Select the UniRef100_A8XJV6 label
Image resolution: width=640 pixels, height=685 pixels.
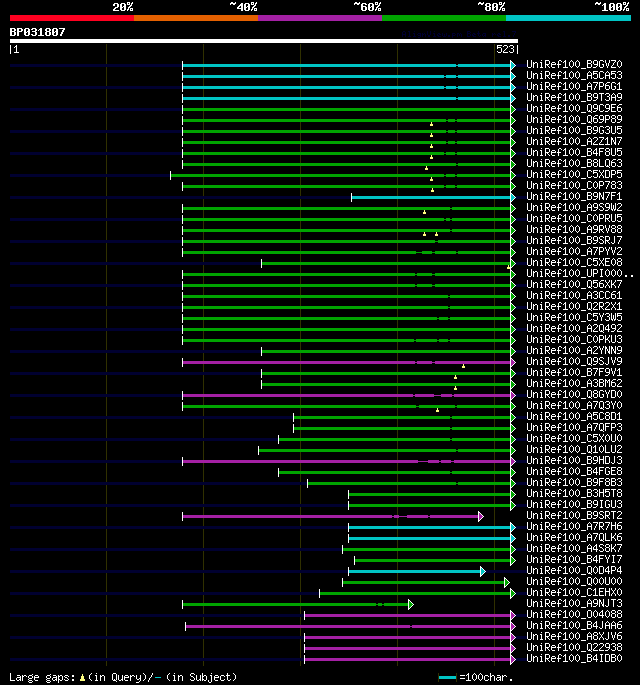(x=574, y=637)
